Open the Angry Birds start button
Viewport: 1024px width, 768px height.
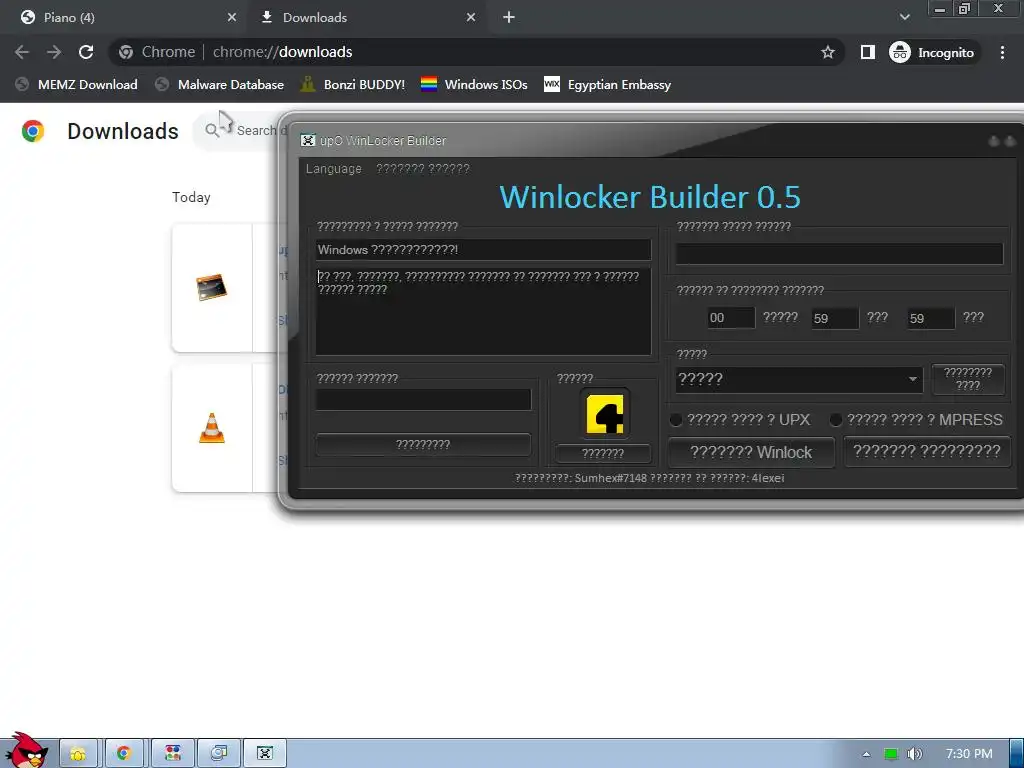point(27,751)
